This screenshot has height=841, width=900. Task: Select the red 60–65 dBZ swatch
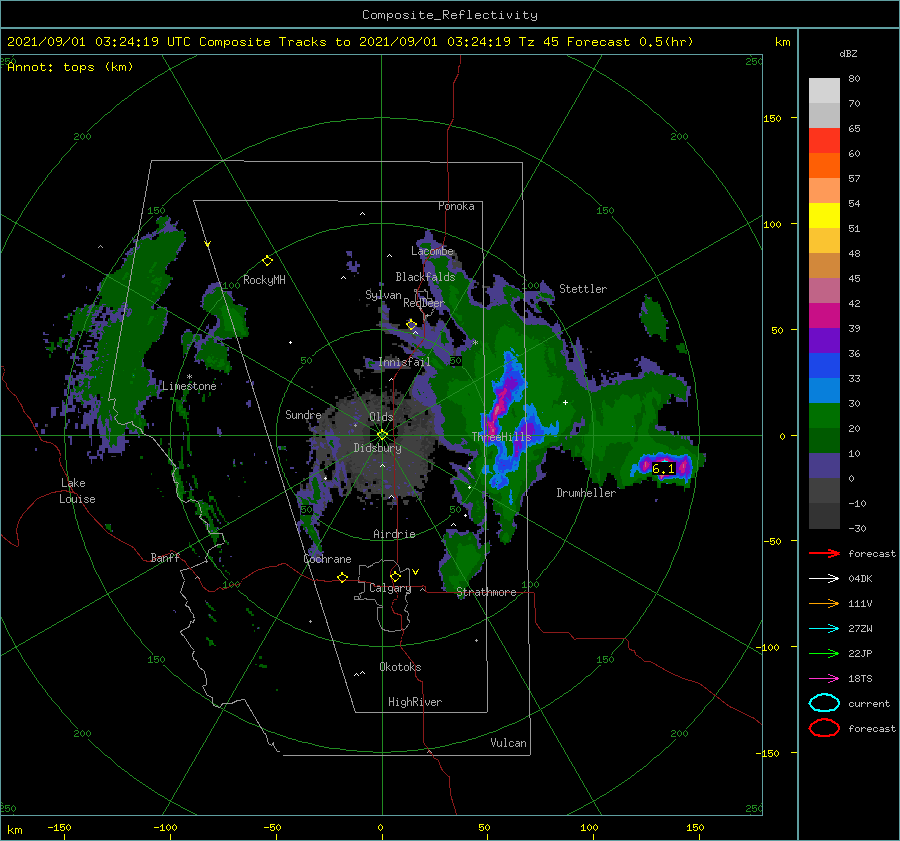824,141
